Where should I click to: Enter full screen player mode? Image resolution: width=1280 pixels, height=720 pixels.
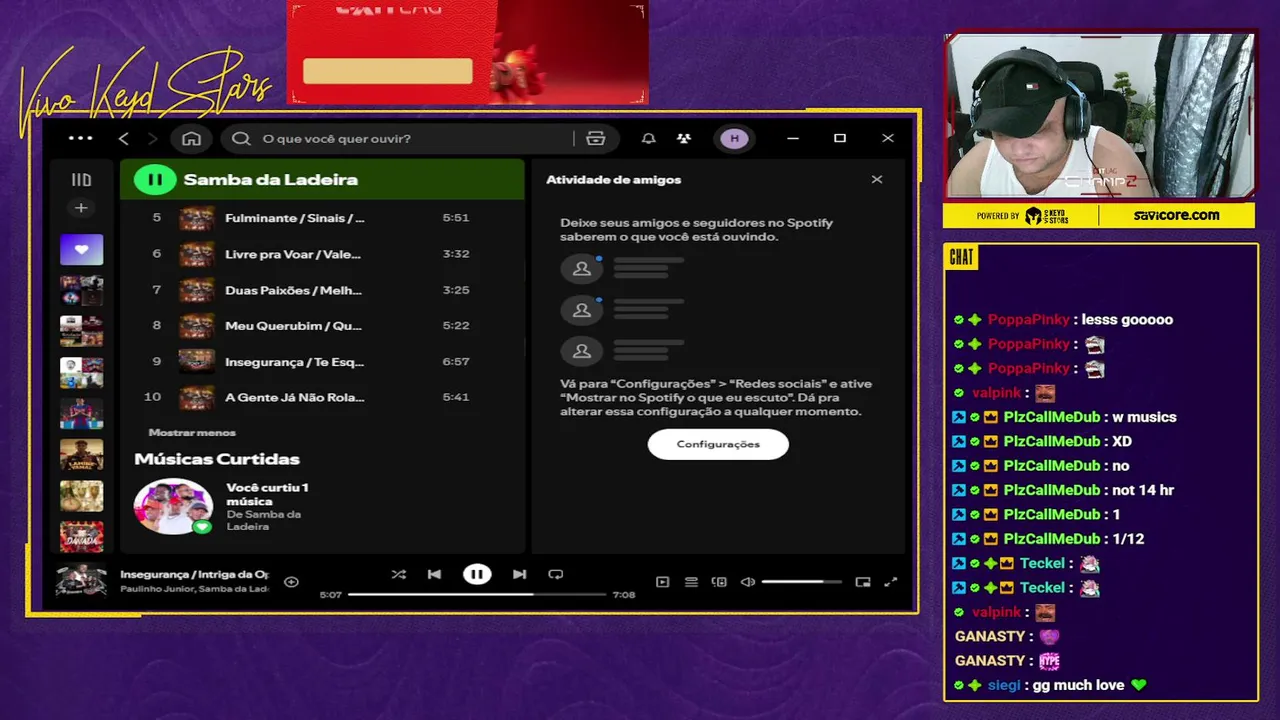[x=891, y=582]
